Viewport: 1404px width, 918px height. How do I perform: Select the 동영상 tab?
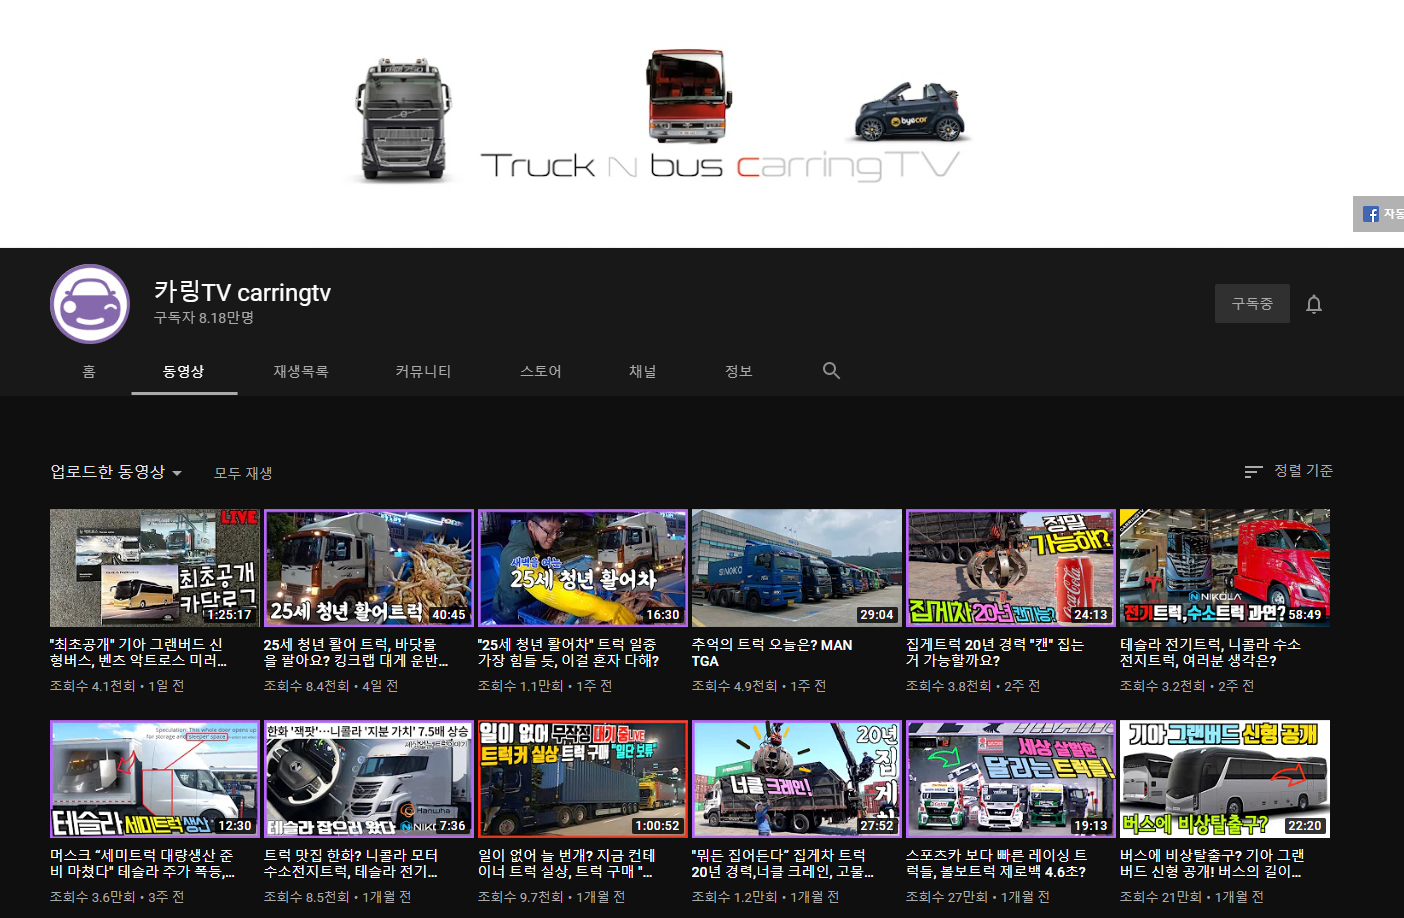tap(184, 371)
